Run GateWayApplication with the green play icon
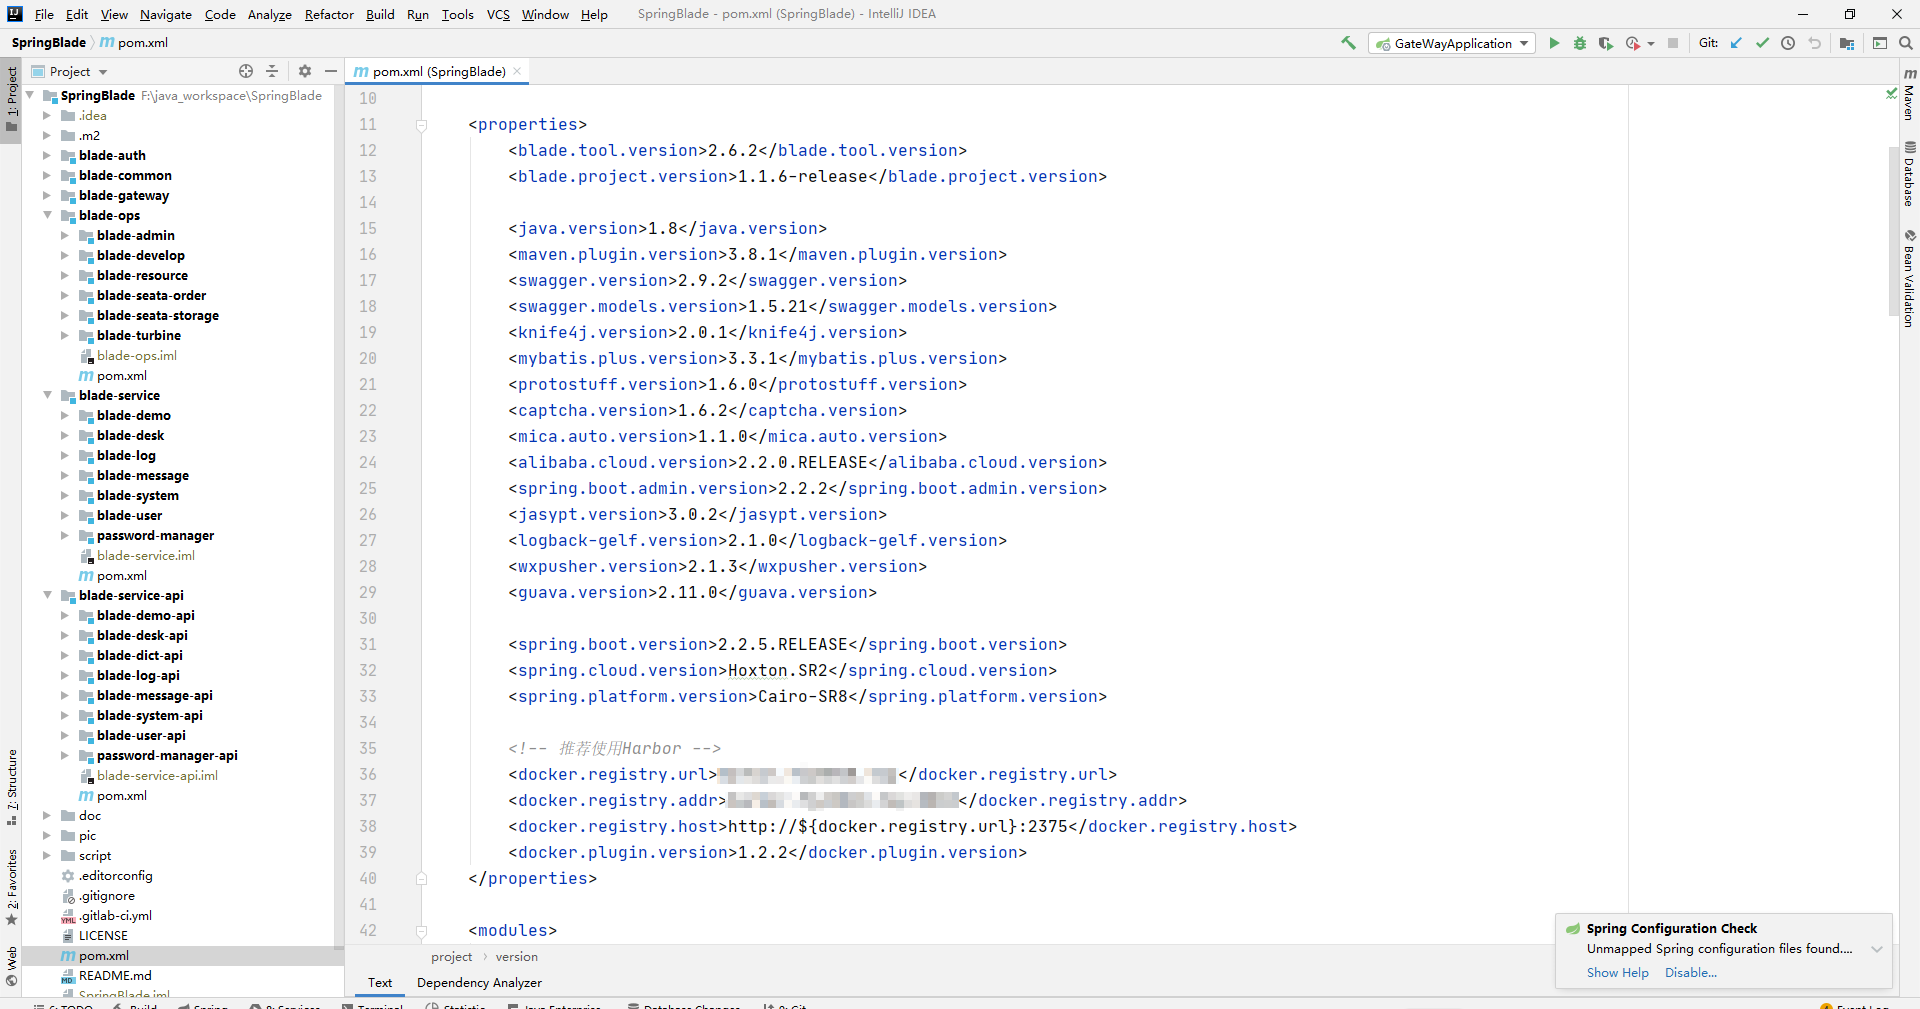The height and width of the screenshot is (1009, 1920). click(x=1554, y=43)
